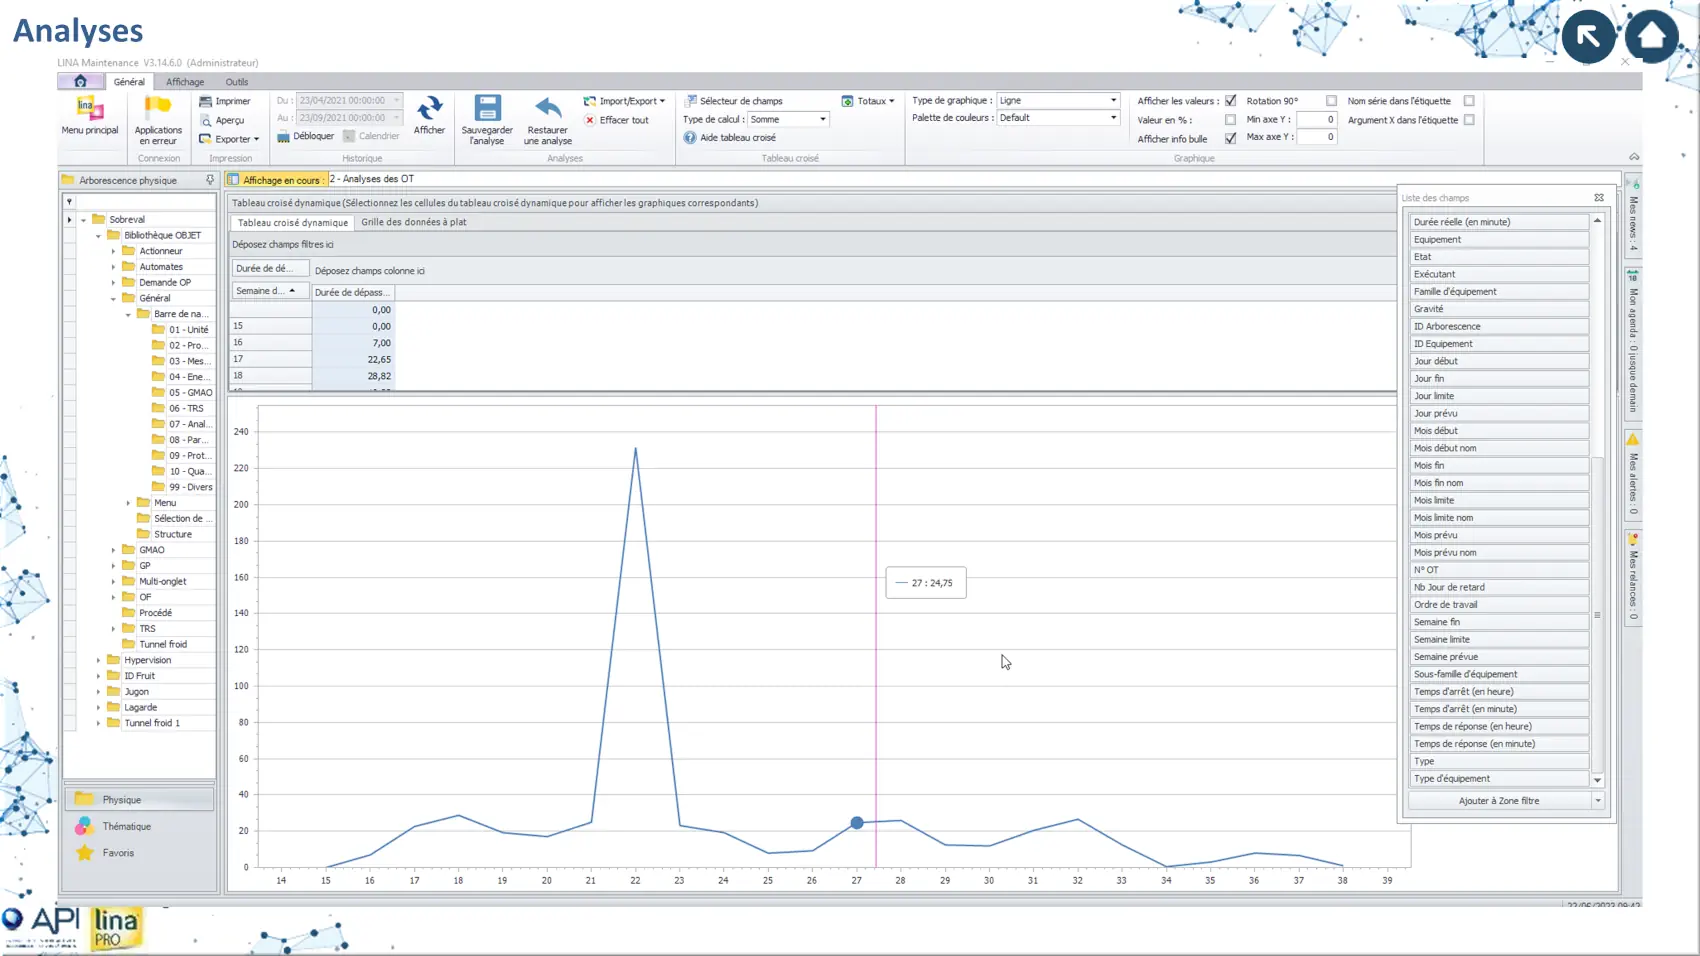Viewport: 1700px width, 956px height.
Task: Open the Type de calcul dropdown
Action: tap(823, 120)
